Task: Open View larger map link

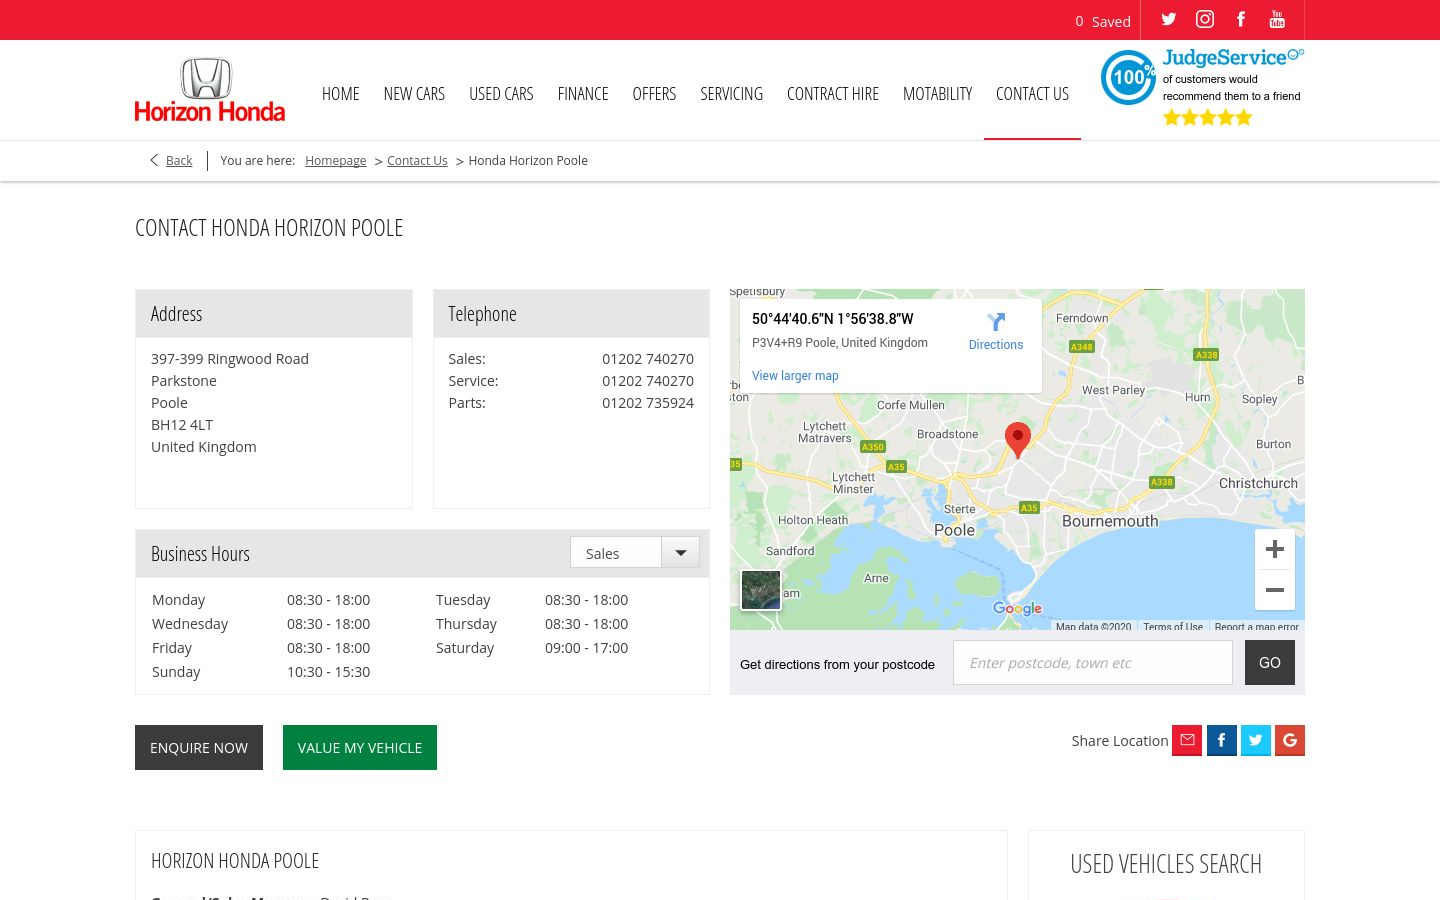Action: tap(795, 376)
